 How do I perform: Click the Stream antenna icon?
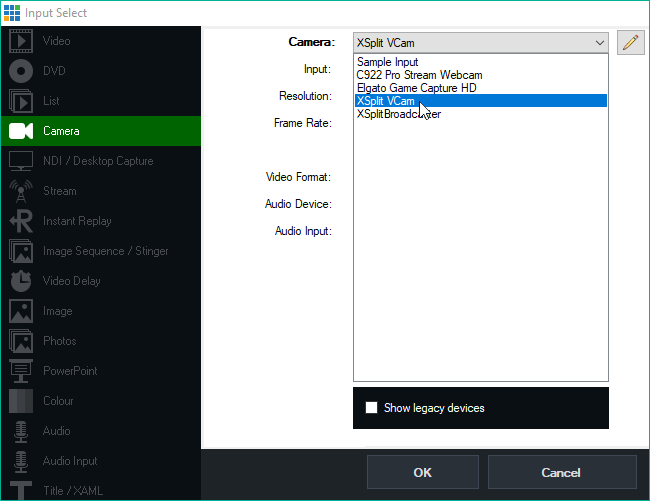(21, 191)
